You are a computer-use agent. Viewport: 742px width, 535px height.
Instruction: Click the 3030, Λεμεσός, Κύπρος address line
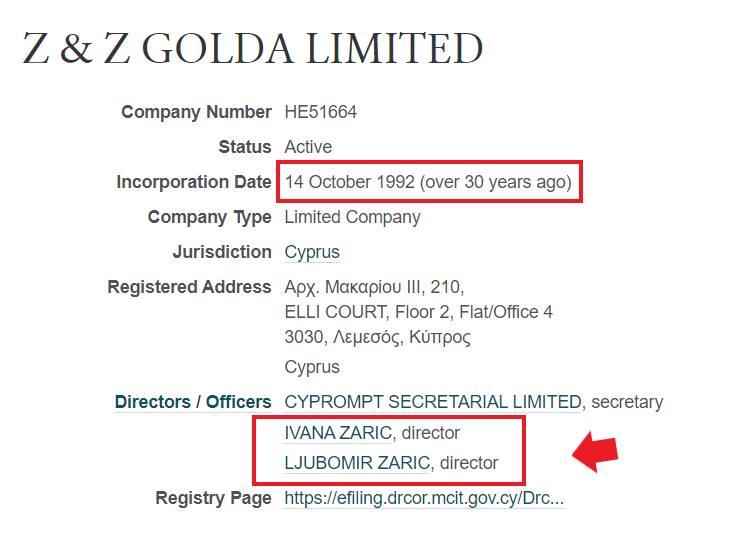[378, 337]
